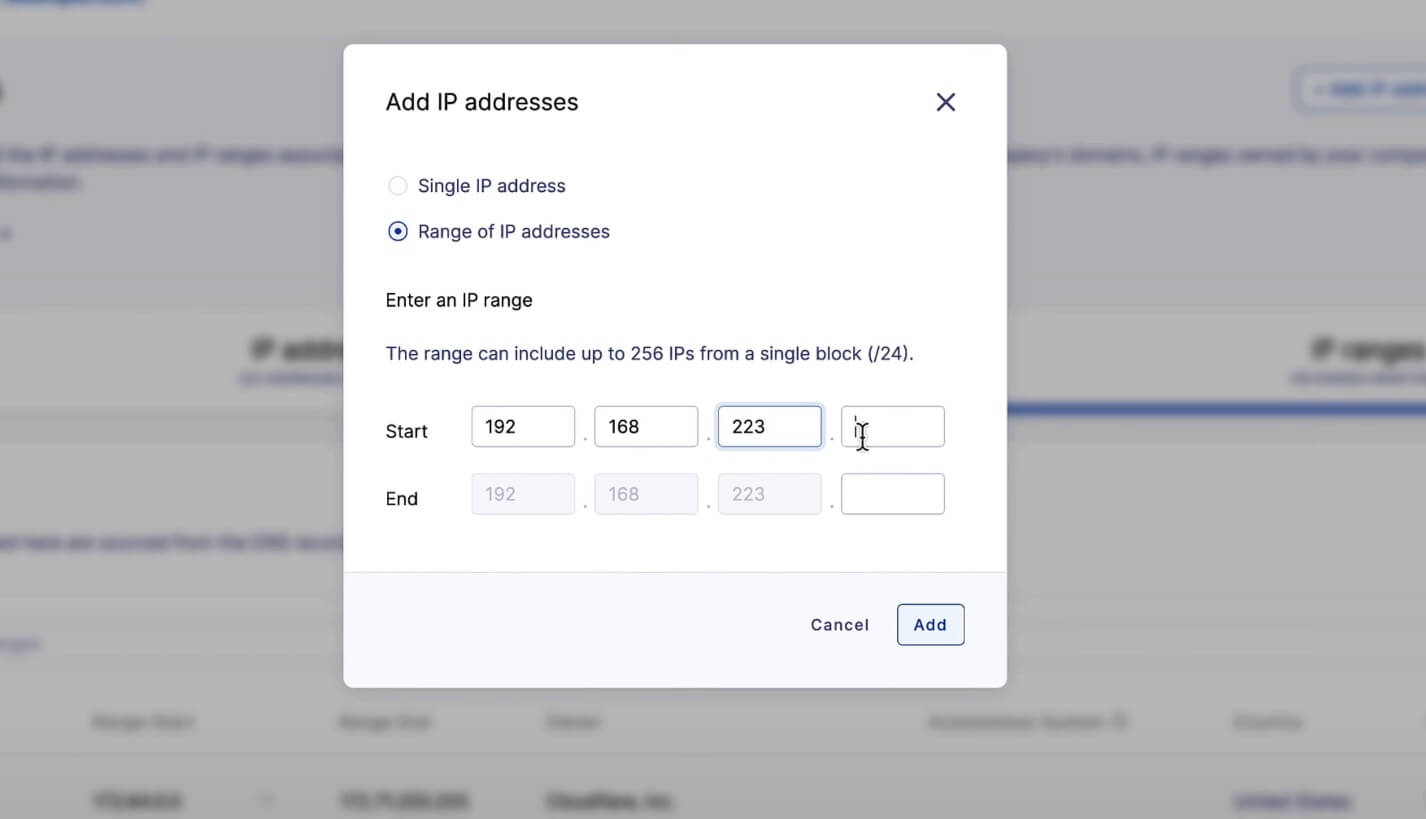
Task: Confirm with the Add button
Action: point(930,625)
